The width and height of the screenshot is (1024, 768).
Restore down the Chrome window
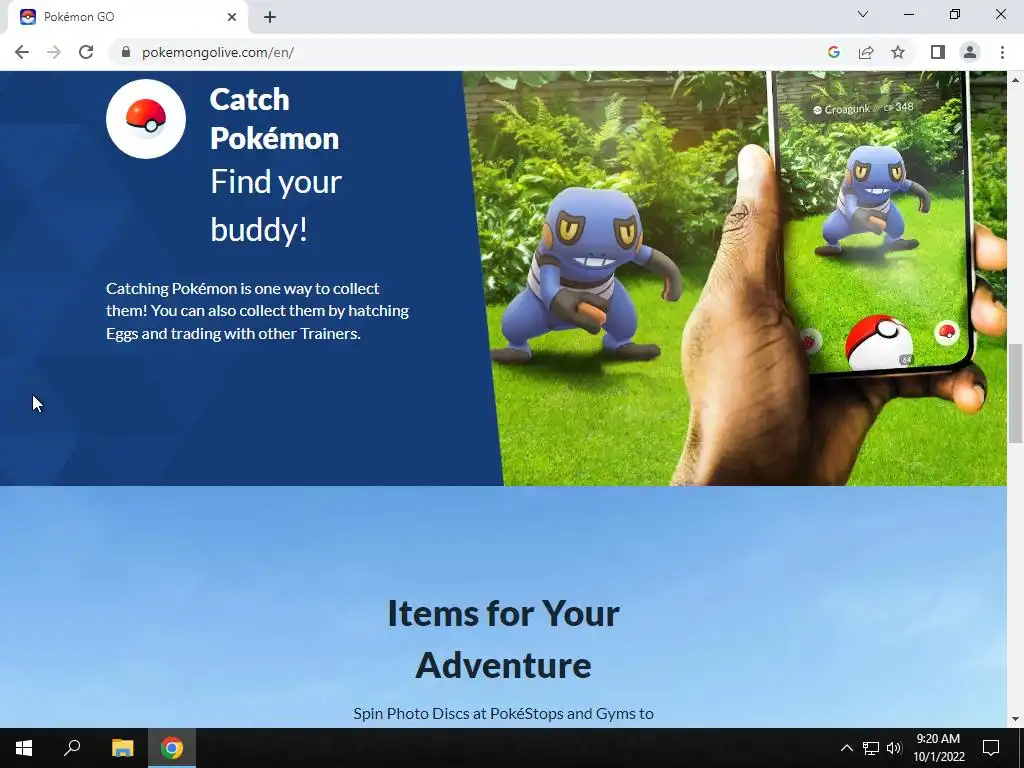point(955,14)
